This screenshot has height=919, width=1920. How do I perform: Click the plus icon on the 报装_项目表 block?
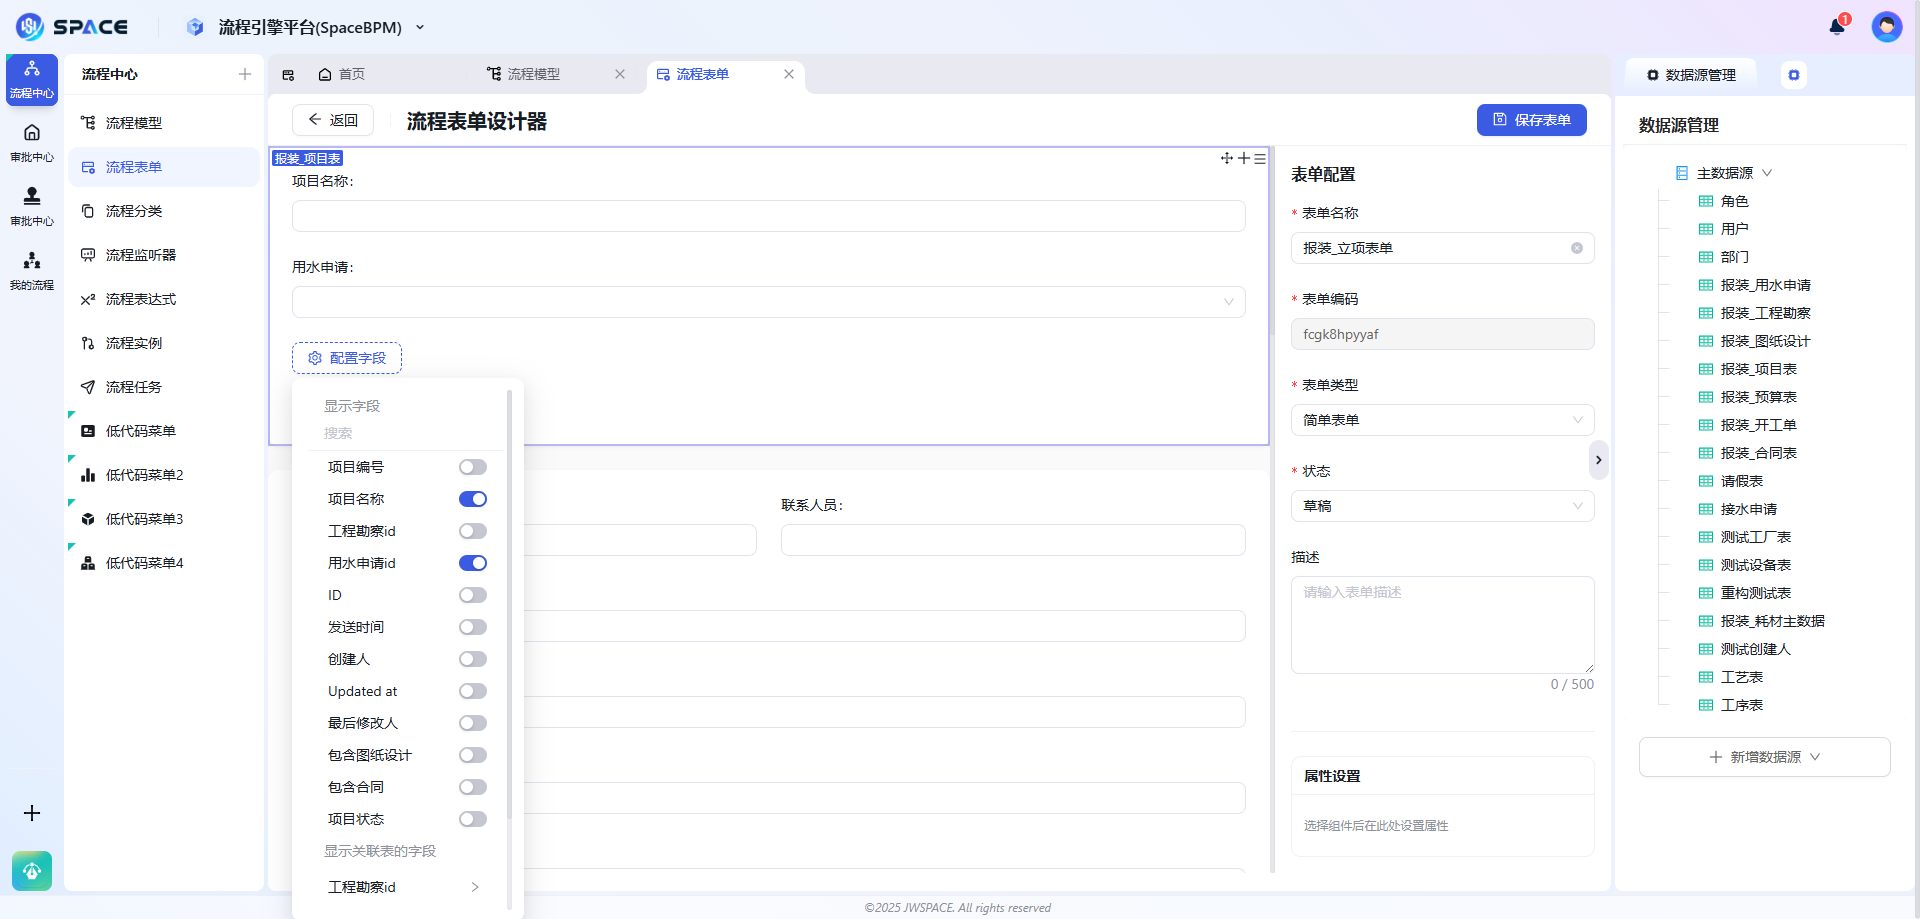[1243, 158]
